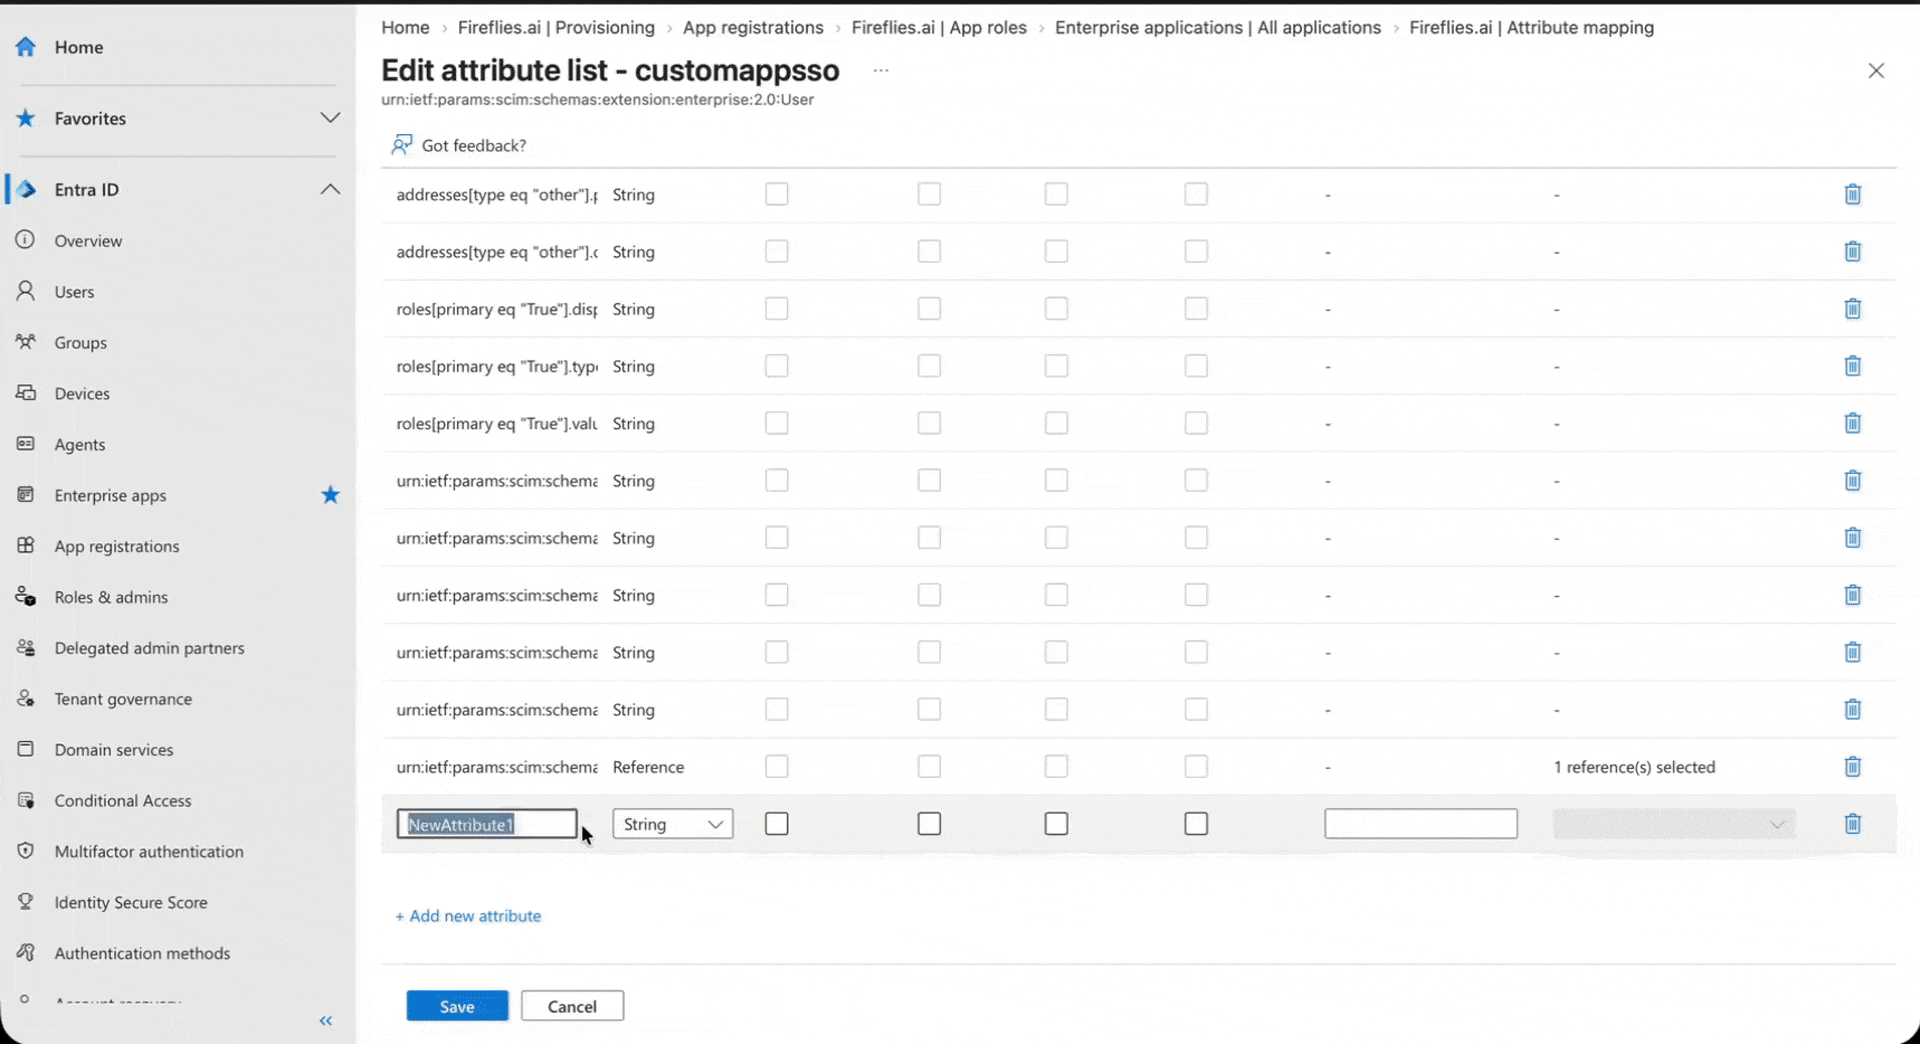
Task: Click the Favorites star icon
Action: click(26, 118)
